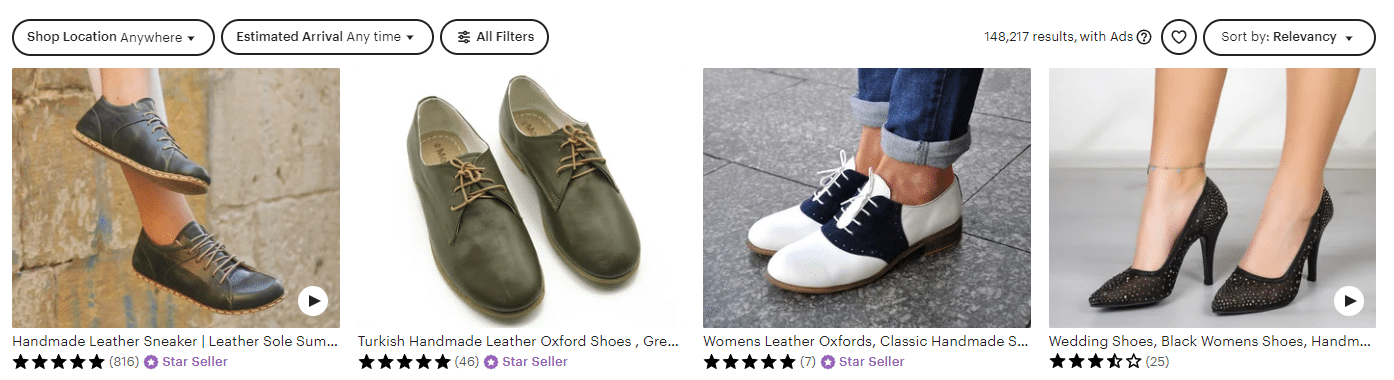Play video on Wedding Shoes listing
The width and height of the screenshot is (1394, 380).
click(x=1349, y=300)
